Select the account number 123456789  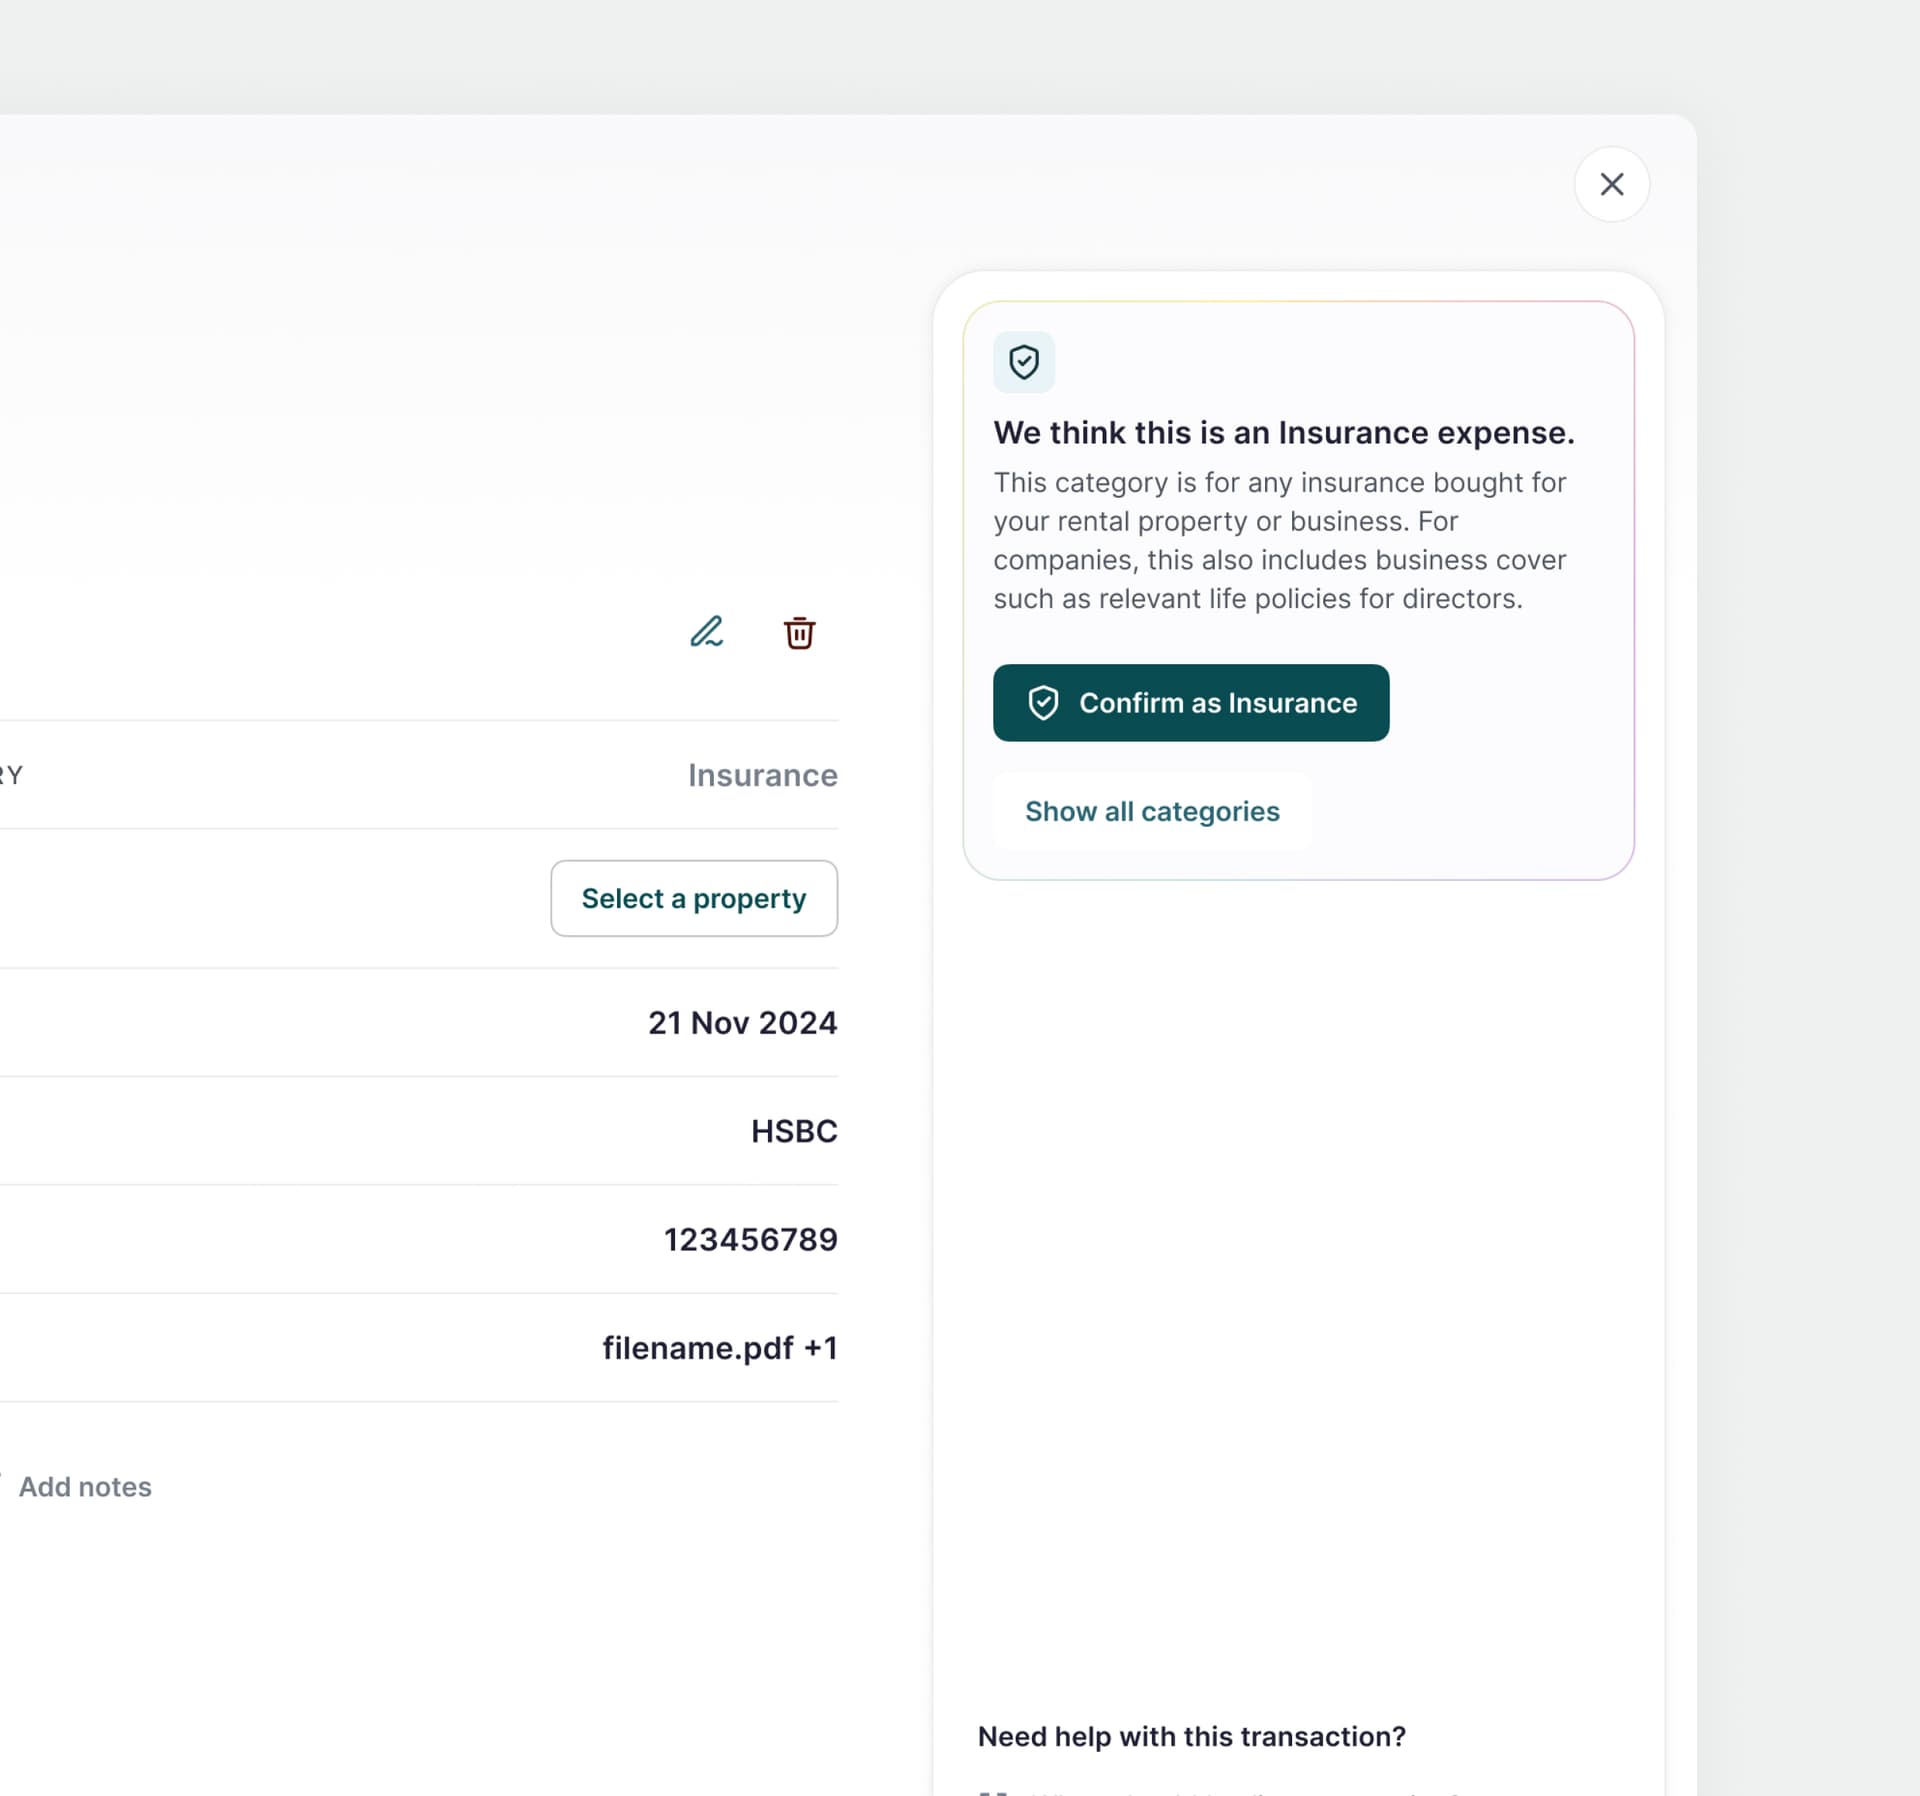pos(750,1238)
